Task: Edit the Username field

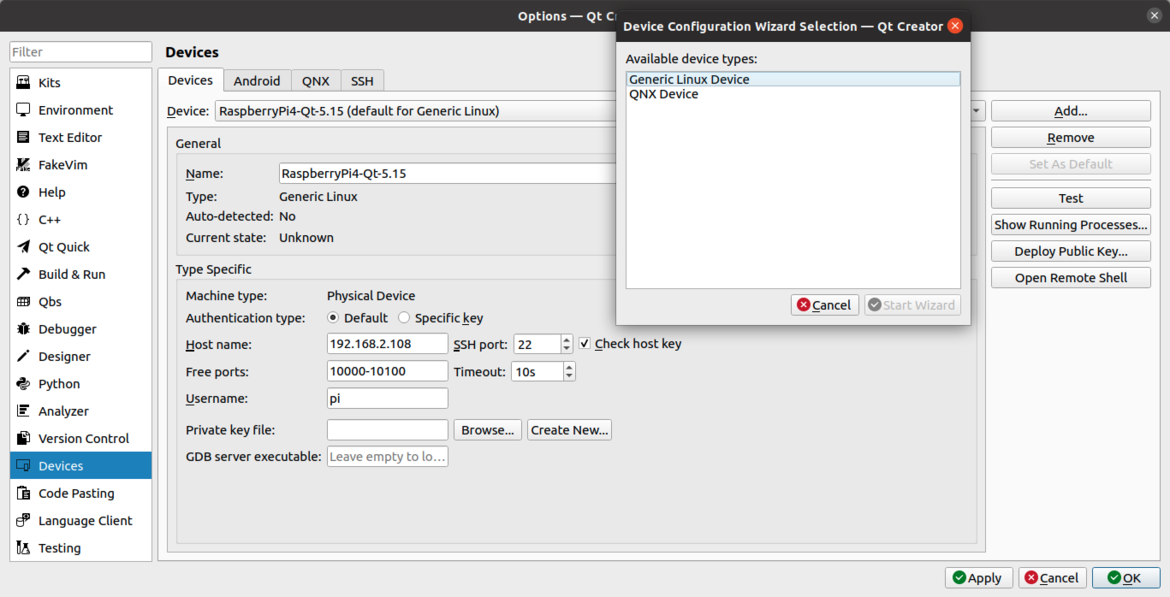Action: pos(387,398)
